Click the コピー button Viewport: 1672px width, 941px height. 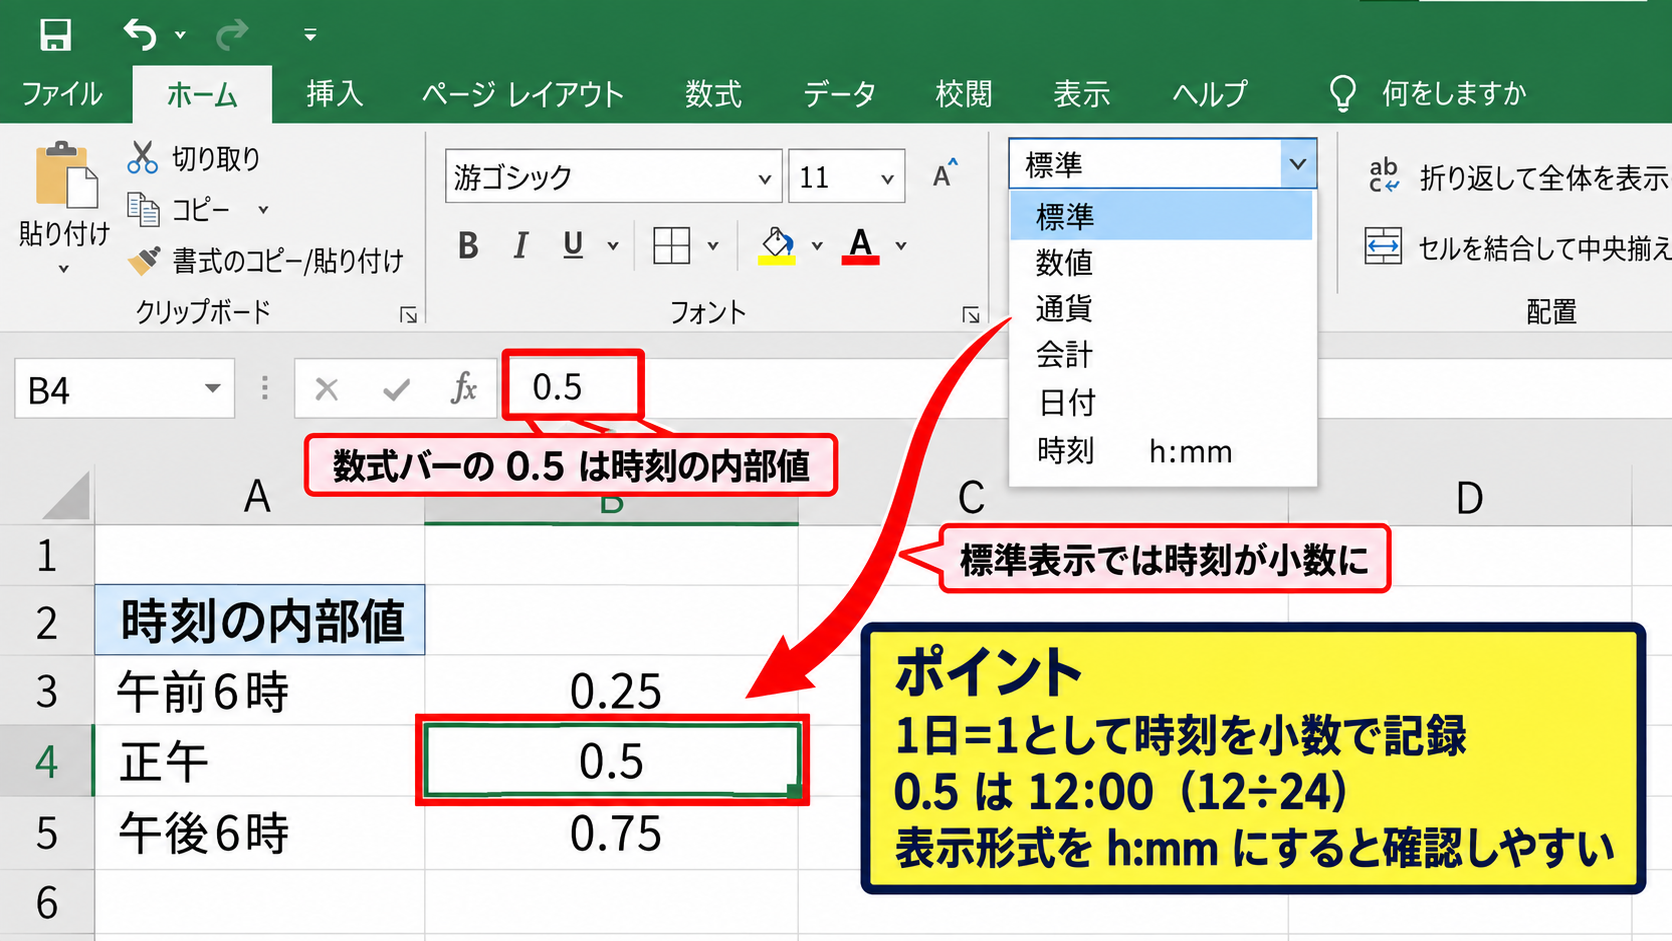[x=180, y=210]
